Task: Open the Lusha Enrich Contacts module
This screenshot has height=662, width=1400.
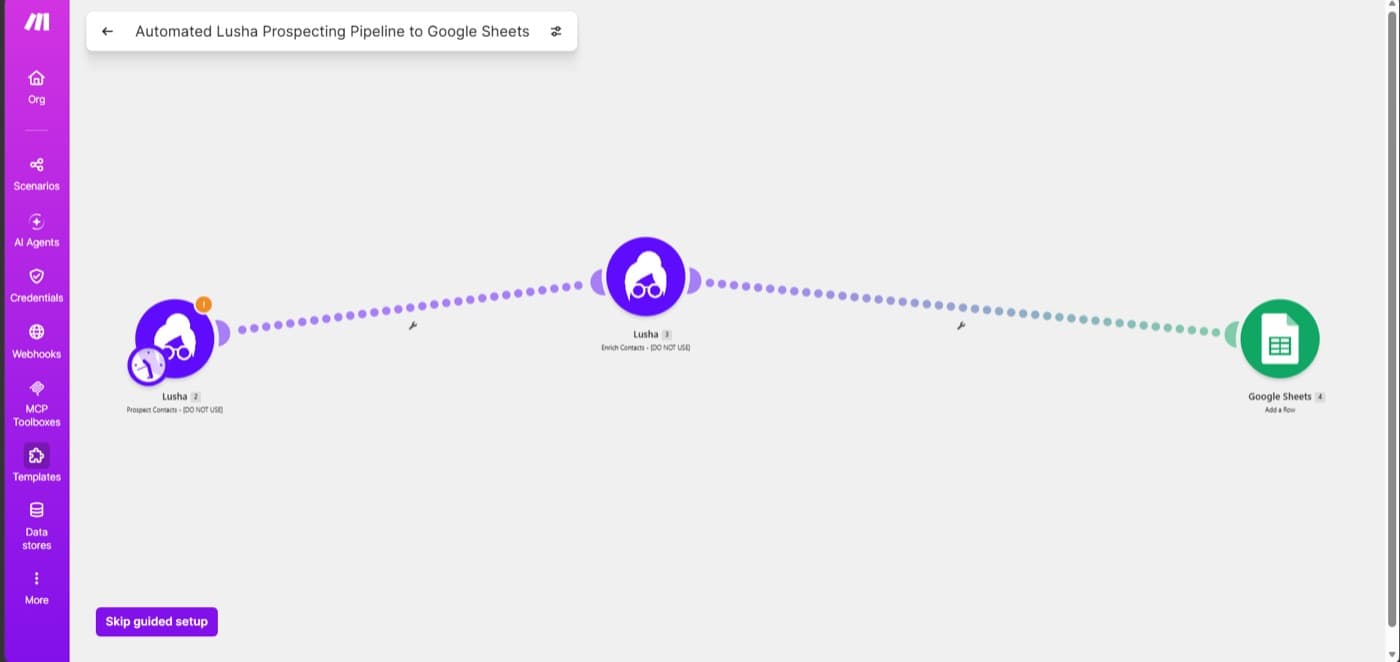Action: (646, 277)
